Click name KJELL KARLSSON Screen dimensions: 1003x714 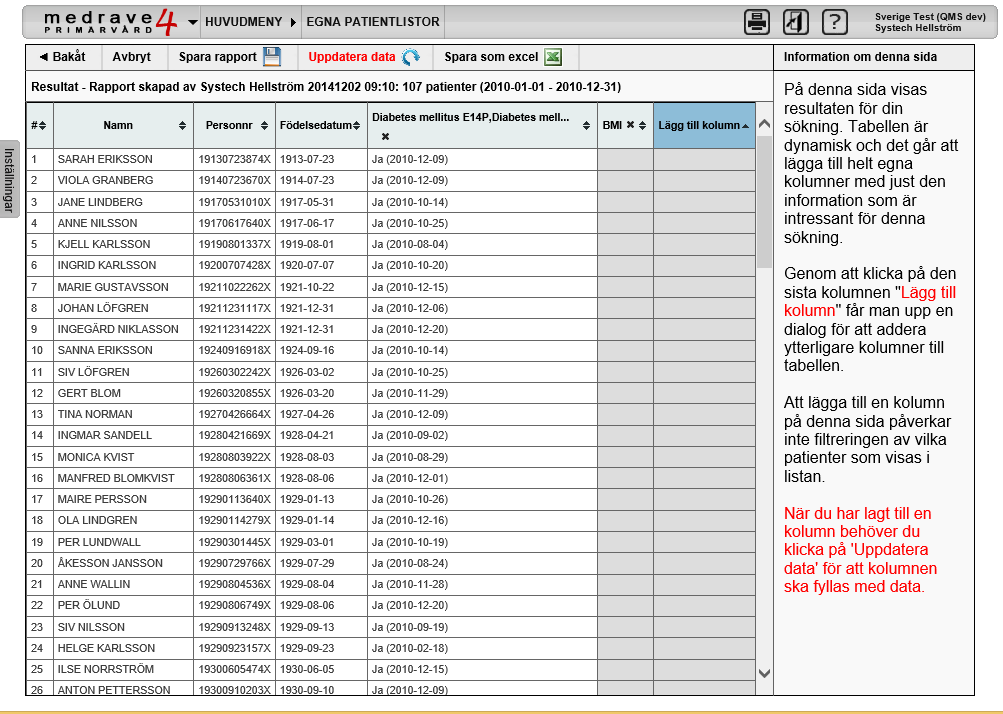pyautogui.click(x=104, y=244)
